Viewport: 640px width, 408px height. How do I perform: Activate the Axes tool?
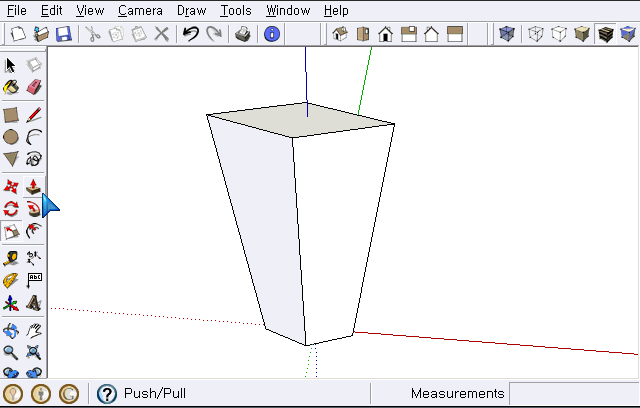click(11, 304)
